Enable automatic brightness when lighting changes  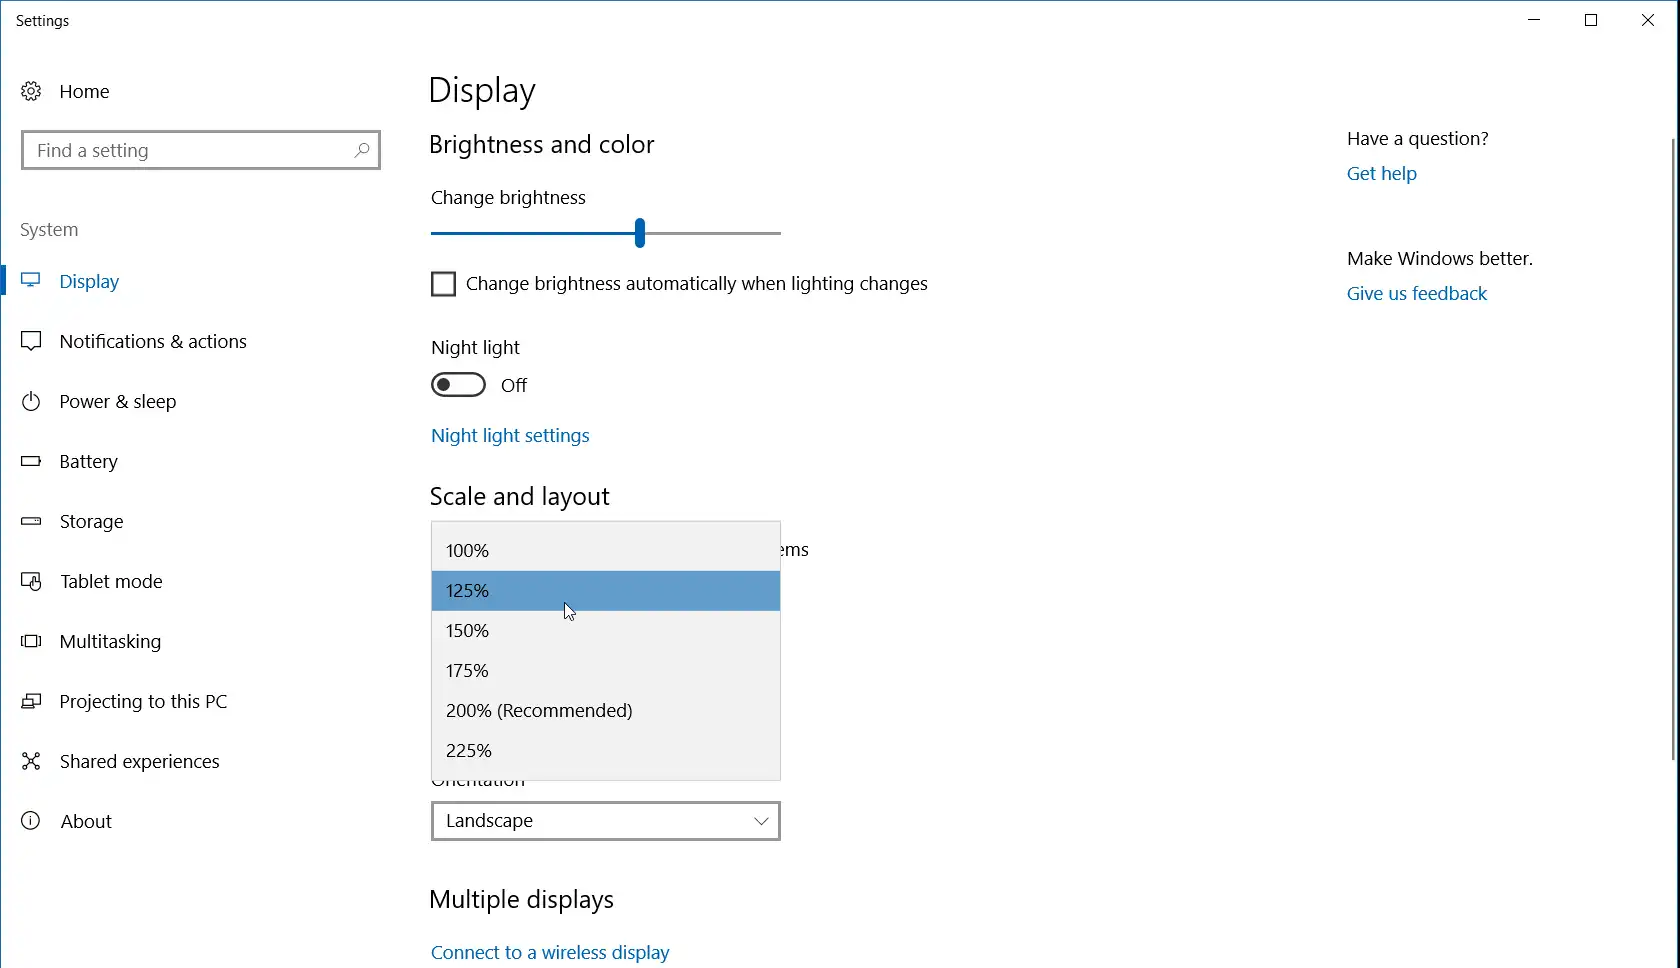(441, 284)
